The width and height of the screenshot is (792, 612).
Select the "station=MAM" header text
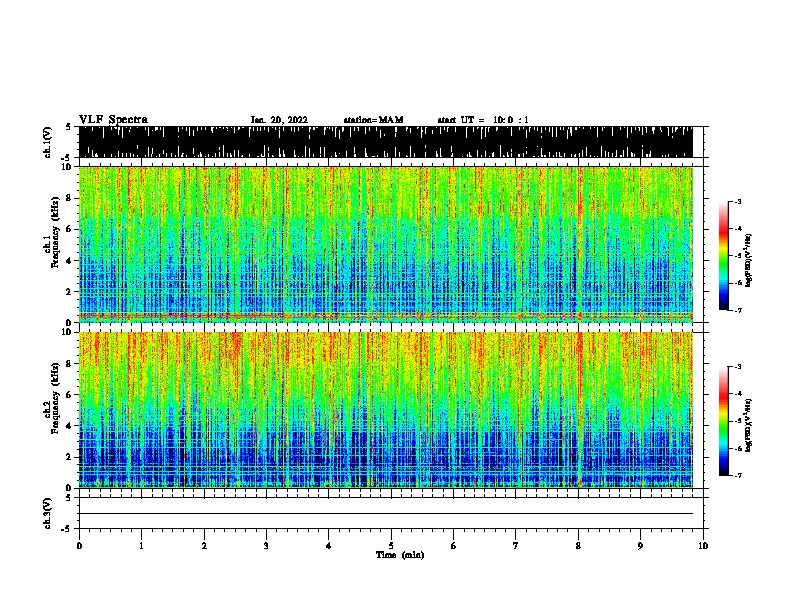374,120
